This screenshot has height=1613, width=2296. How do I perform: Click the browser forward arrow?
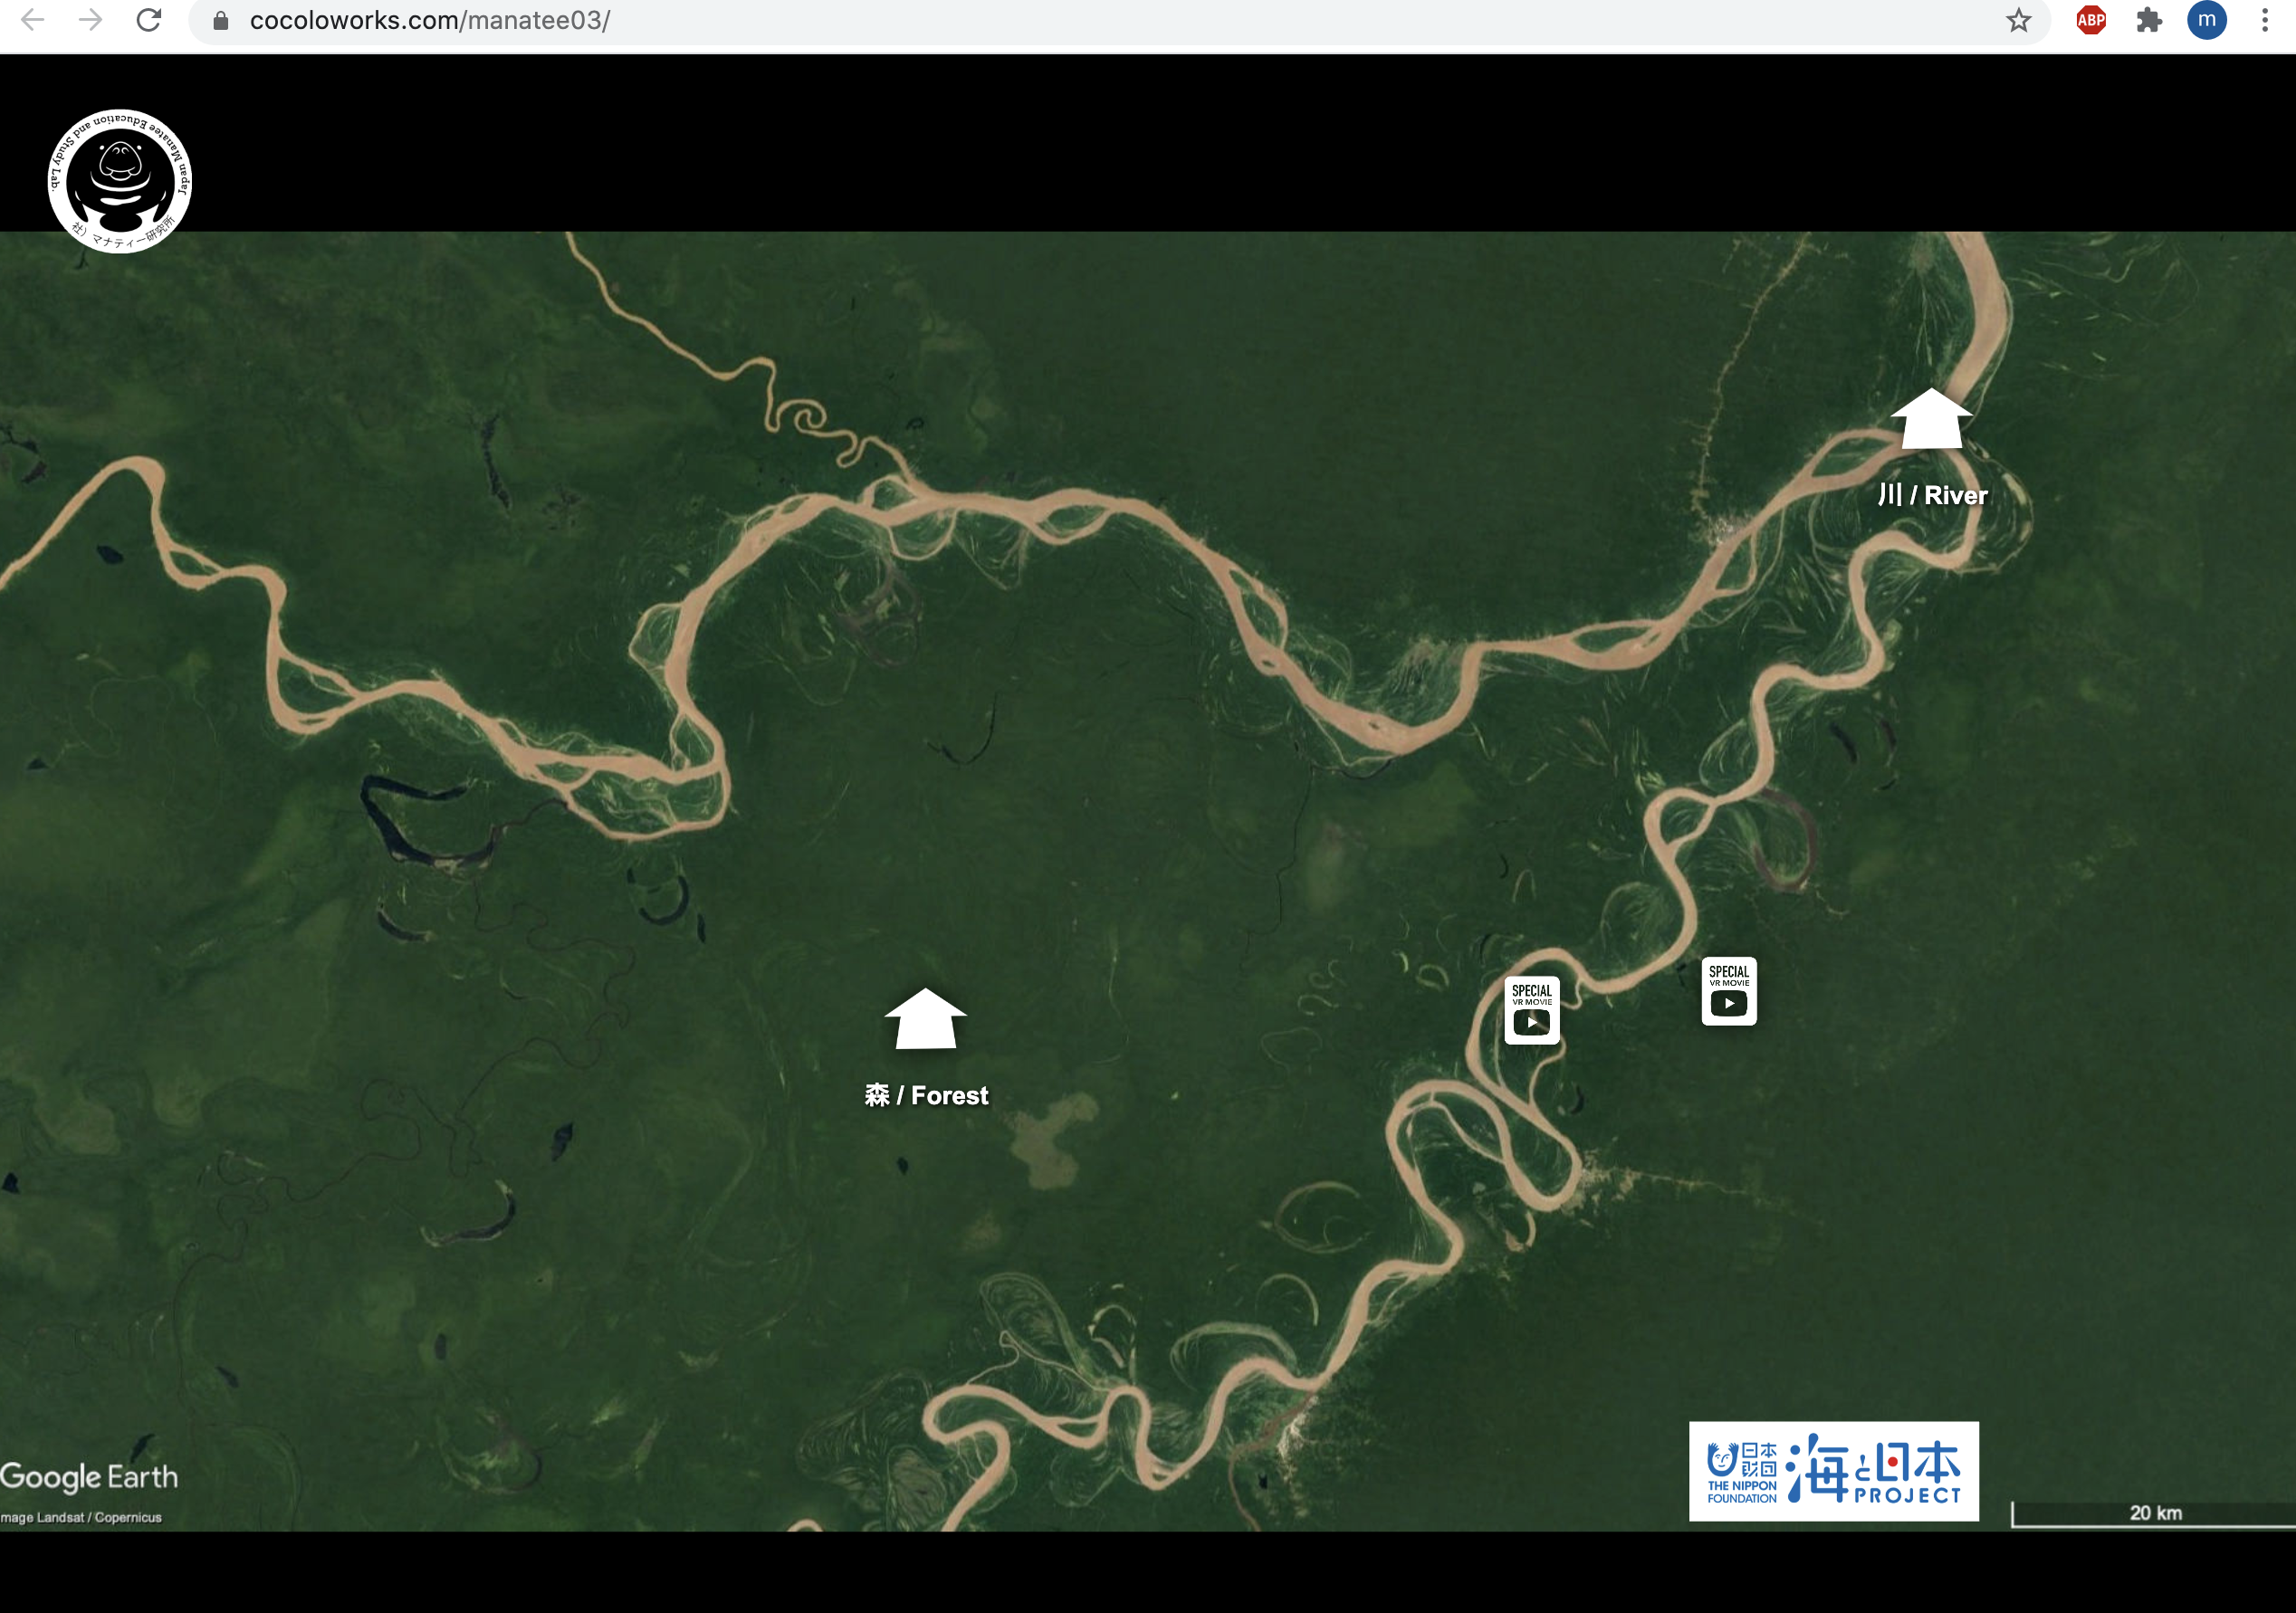click(91, 20)
